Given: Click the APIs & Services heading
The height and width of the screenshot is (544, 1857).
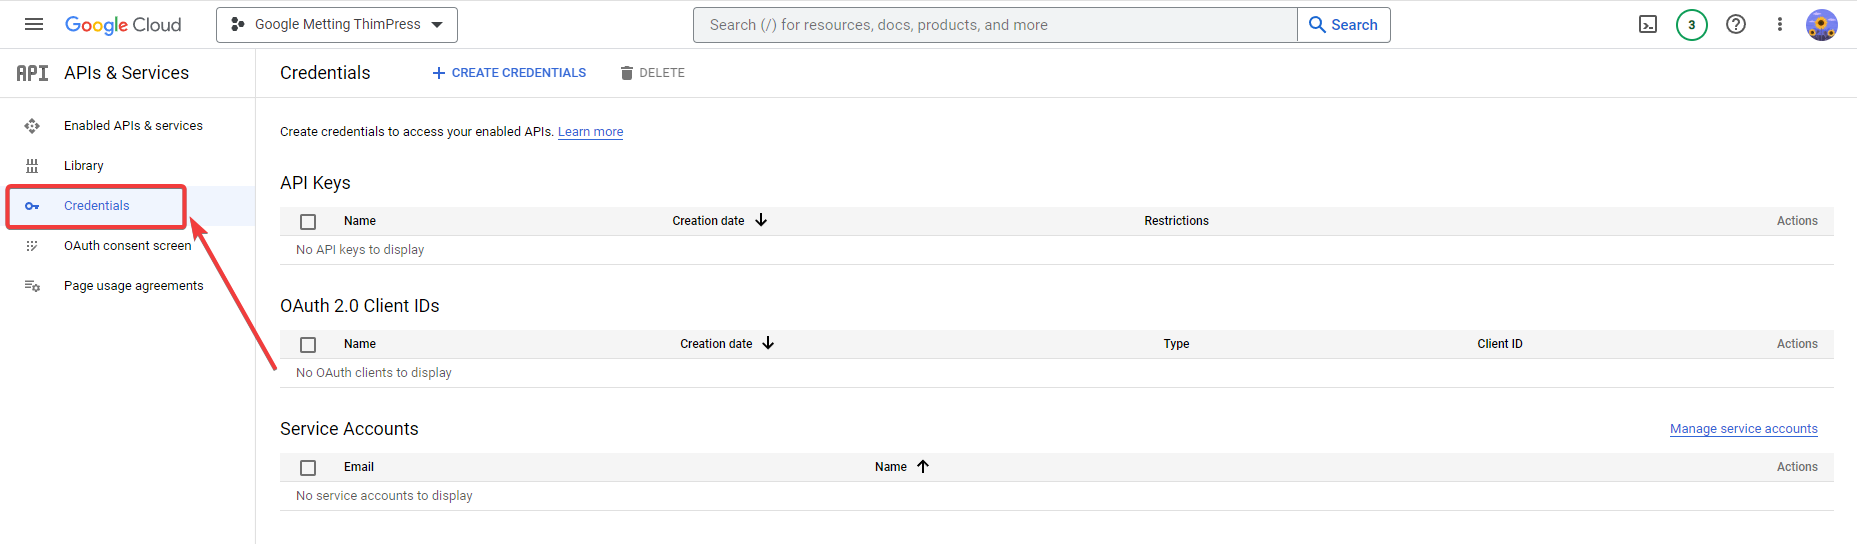Looking at the screenshot, I should (x=126, y=73).
